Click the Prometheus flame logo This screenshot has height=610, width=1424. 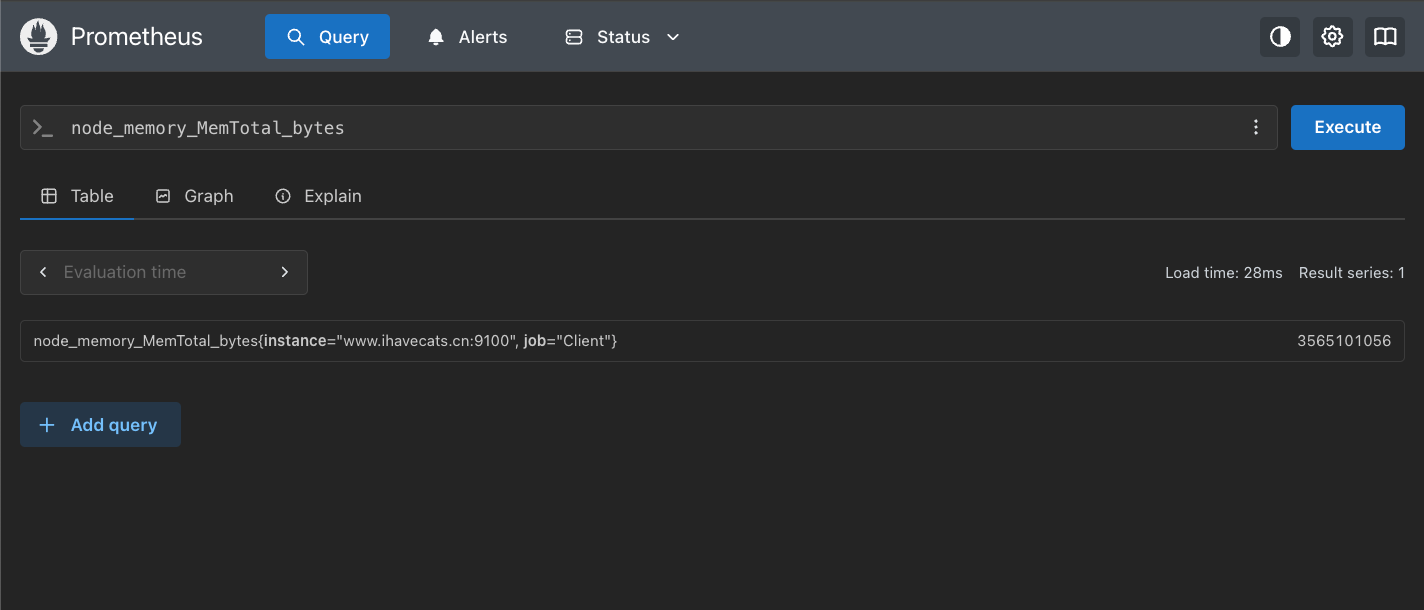click(x=39, y=37)
